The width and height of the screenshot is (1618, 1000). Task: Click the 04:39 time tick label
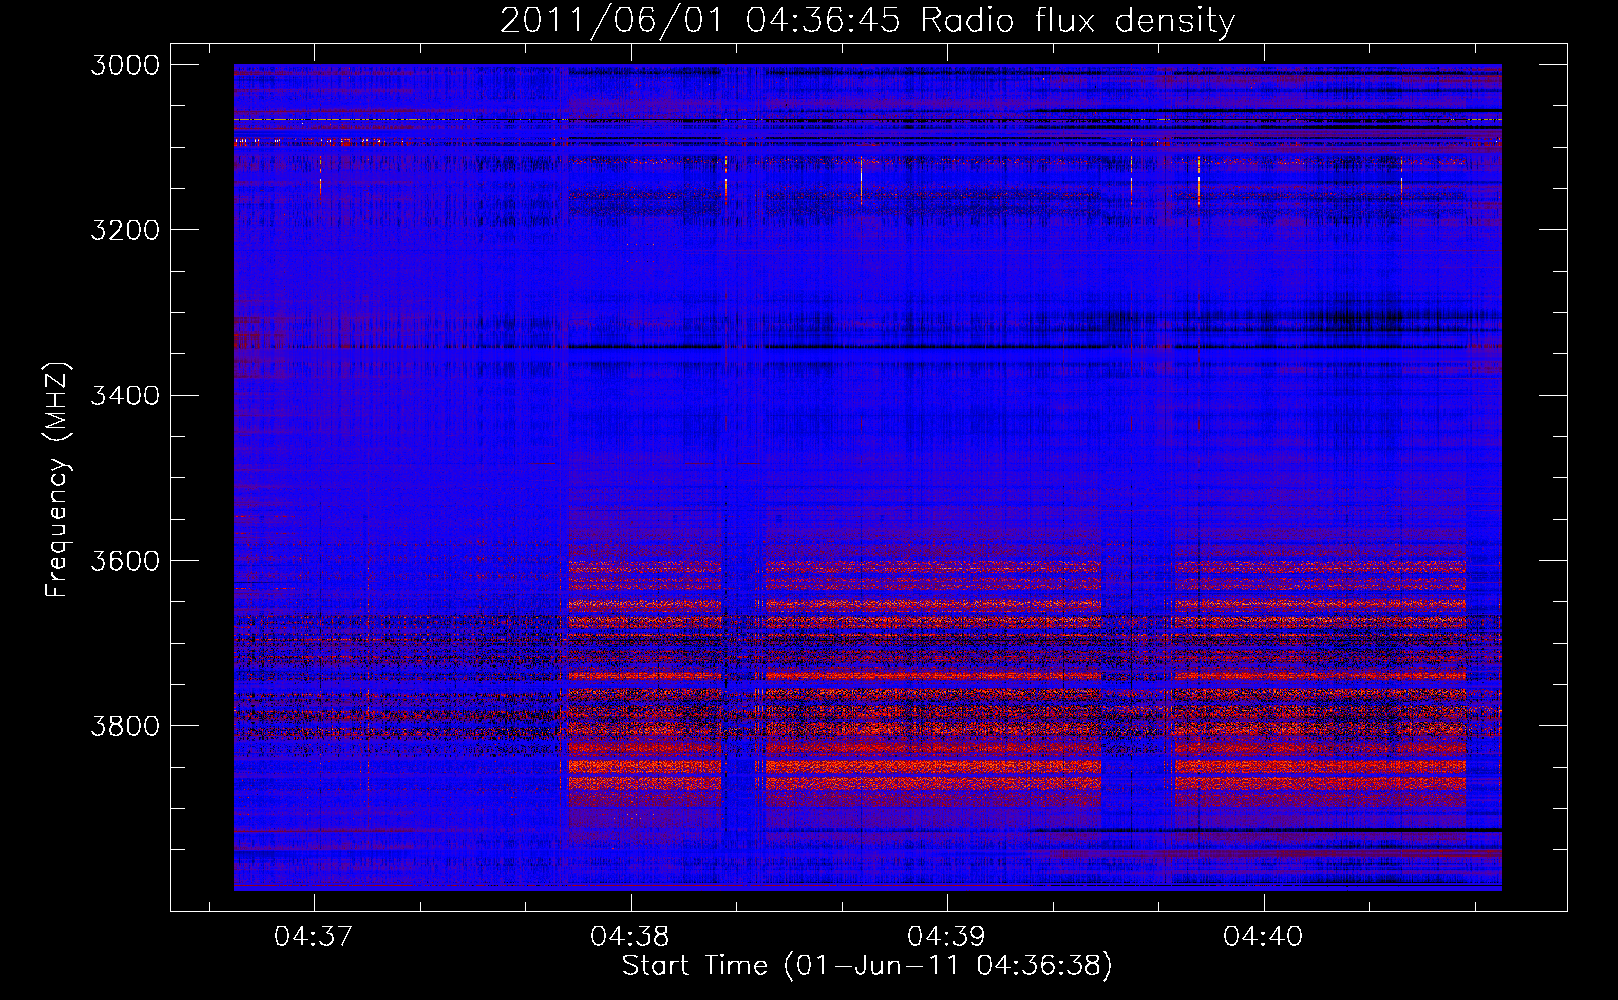[946, 937]
